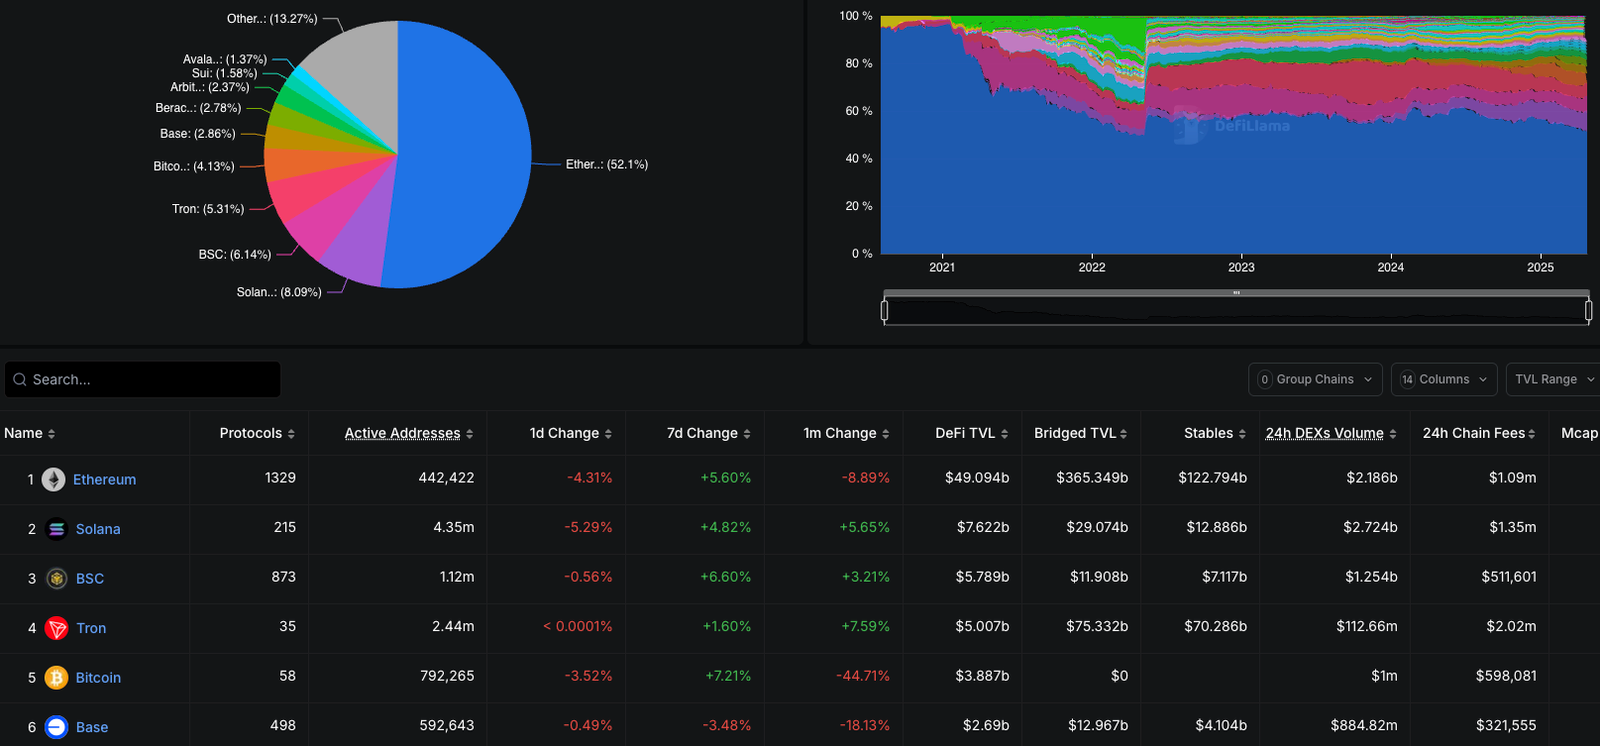Click the Ethereum chain logo icon
The width and height of the screenshot is (1600, 746).
(x=53, y=479)
